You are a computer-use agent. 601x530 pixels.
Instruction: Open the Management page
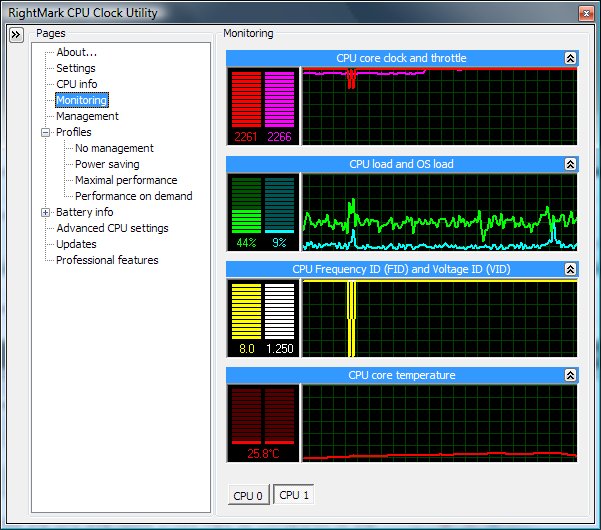click(87, 116)
